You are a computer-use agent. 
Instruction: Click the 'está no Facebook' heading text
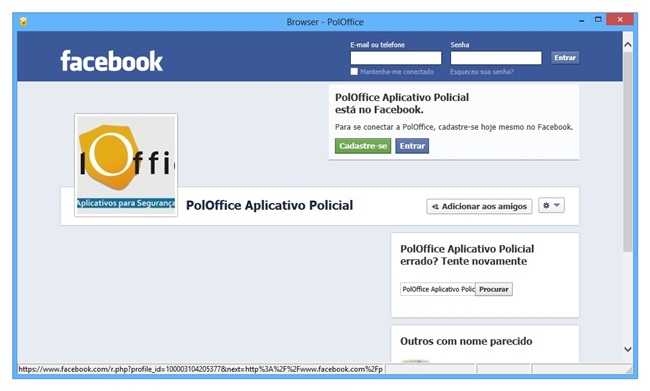(379, 110)
